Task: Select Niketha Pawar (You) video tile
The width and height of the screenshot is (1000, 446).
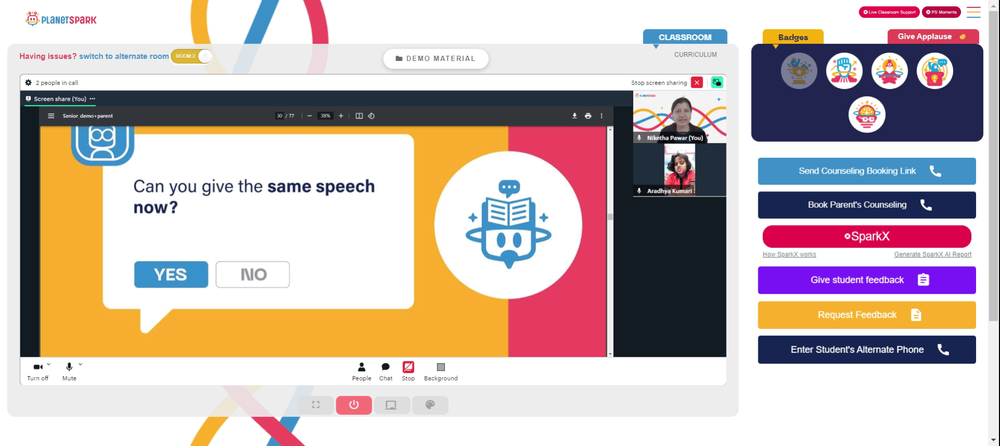Action: (x=679, y=116)
